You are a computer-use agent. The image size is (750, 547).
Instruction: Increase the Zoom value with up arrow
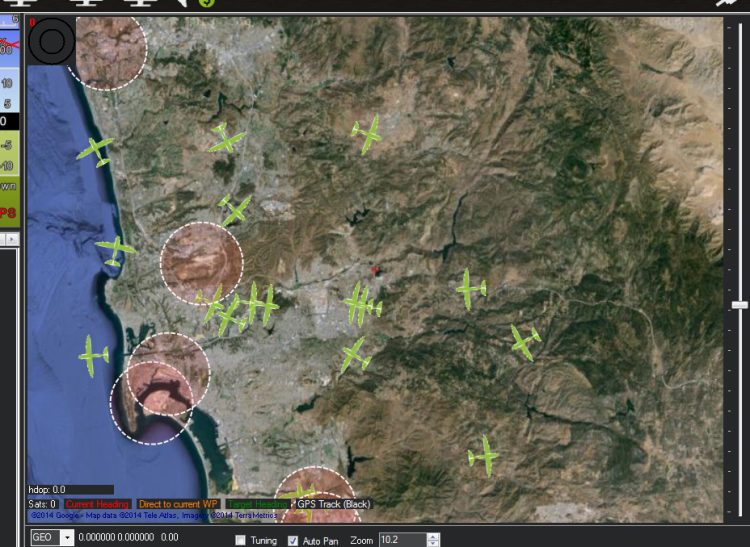click(x=432, y=535)
